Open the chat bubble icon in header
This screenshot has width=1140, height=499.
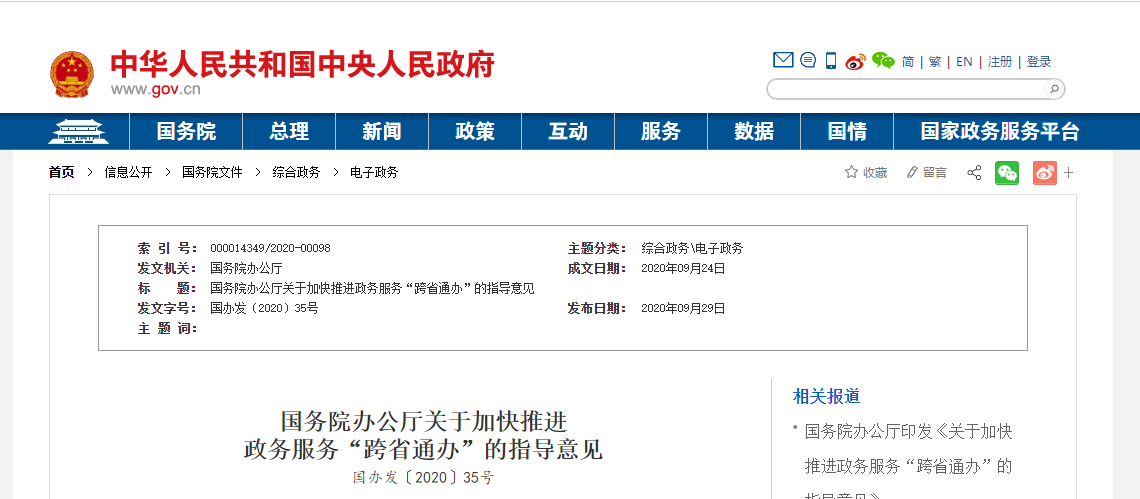point(808,60)
